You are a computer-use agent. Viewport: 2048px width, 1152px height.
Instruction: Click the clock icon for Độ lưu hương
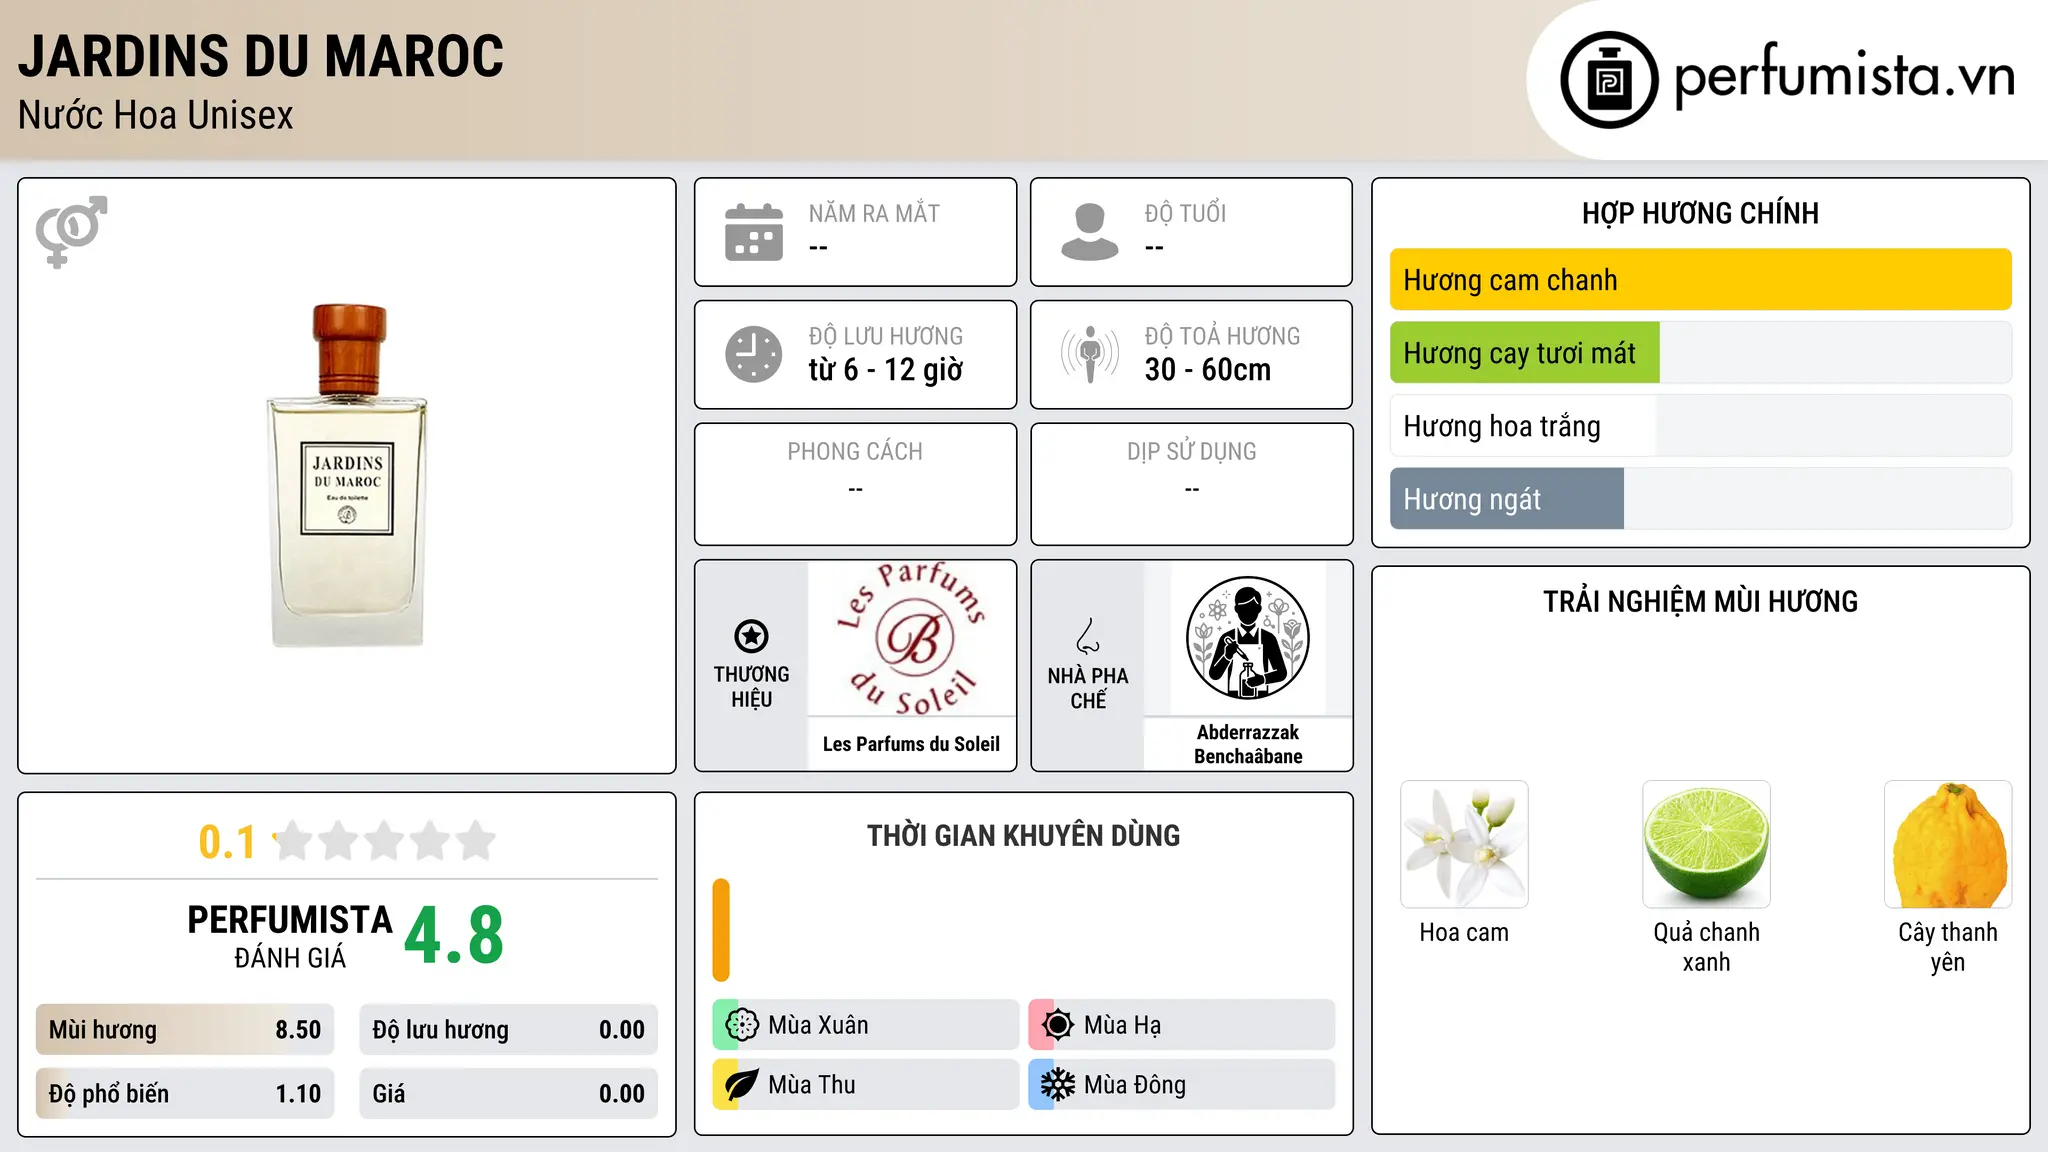point(754,354)
